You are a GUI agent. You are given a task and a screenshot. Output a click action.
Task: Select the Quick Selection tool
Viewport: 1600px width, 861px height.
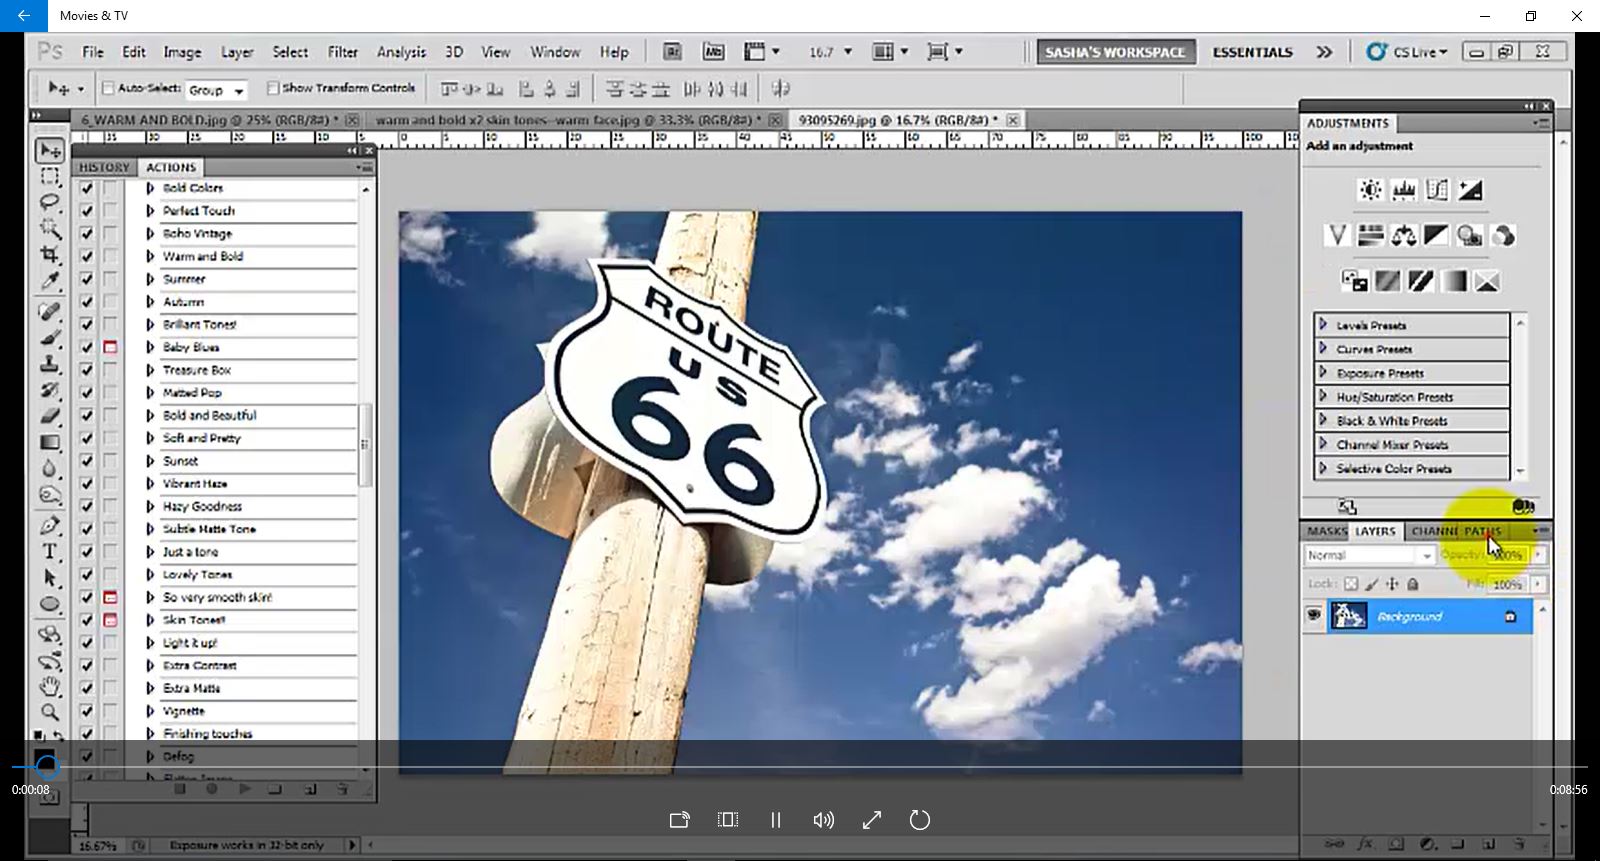pyautogui.click(x=49, y=229)
